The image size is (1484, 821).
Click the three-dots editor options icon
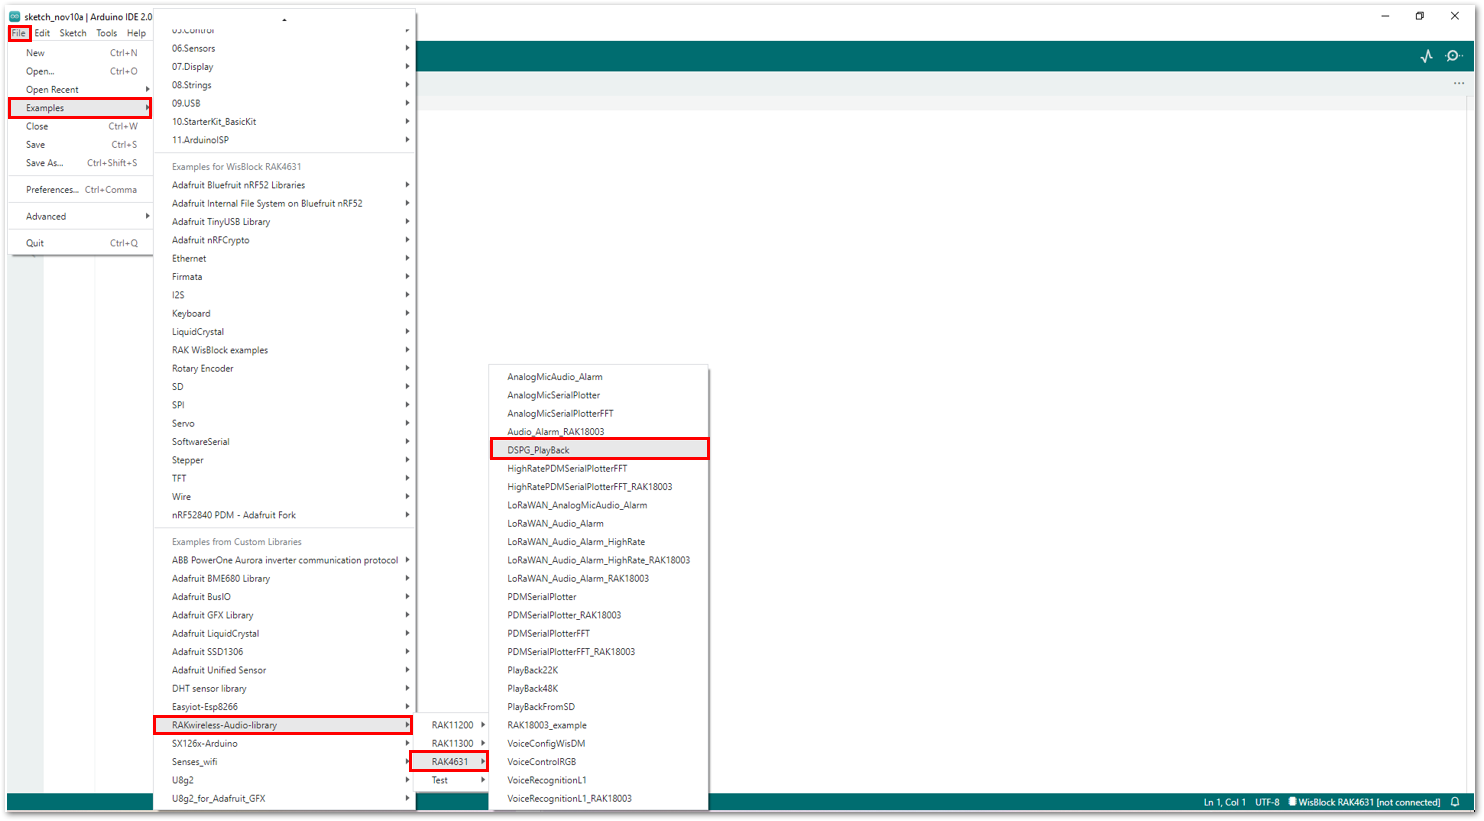click(1459, 83)
